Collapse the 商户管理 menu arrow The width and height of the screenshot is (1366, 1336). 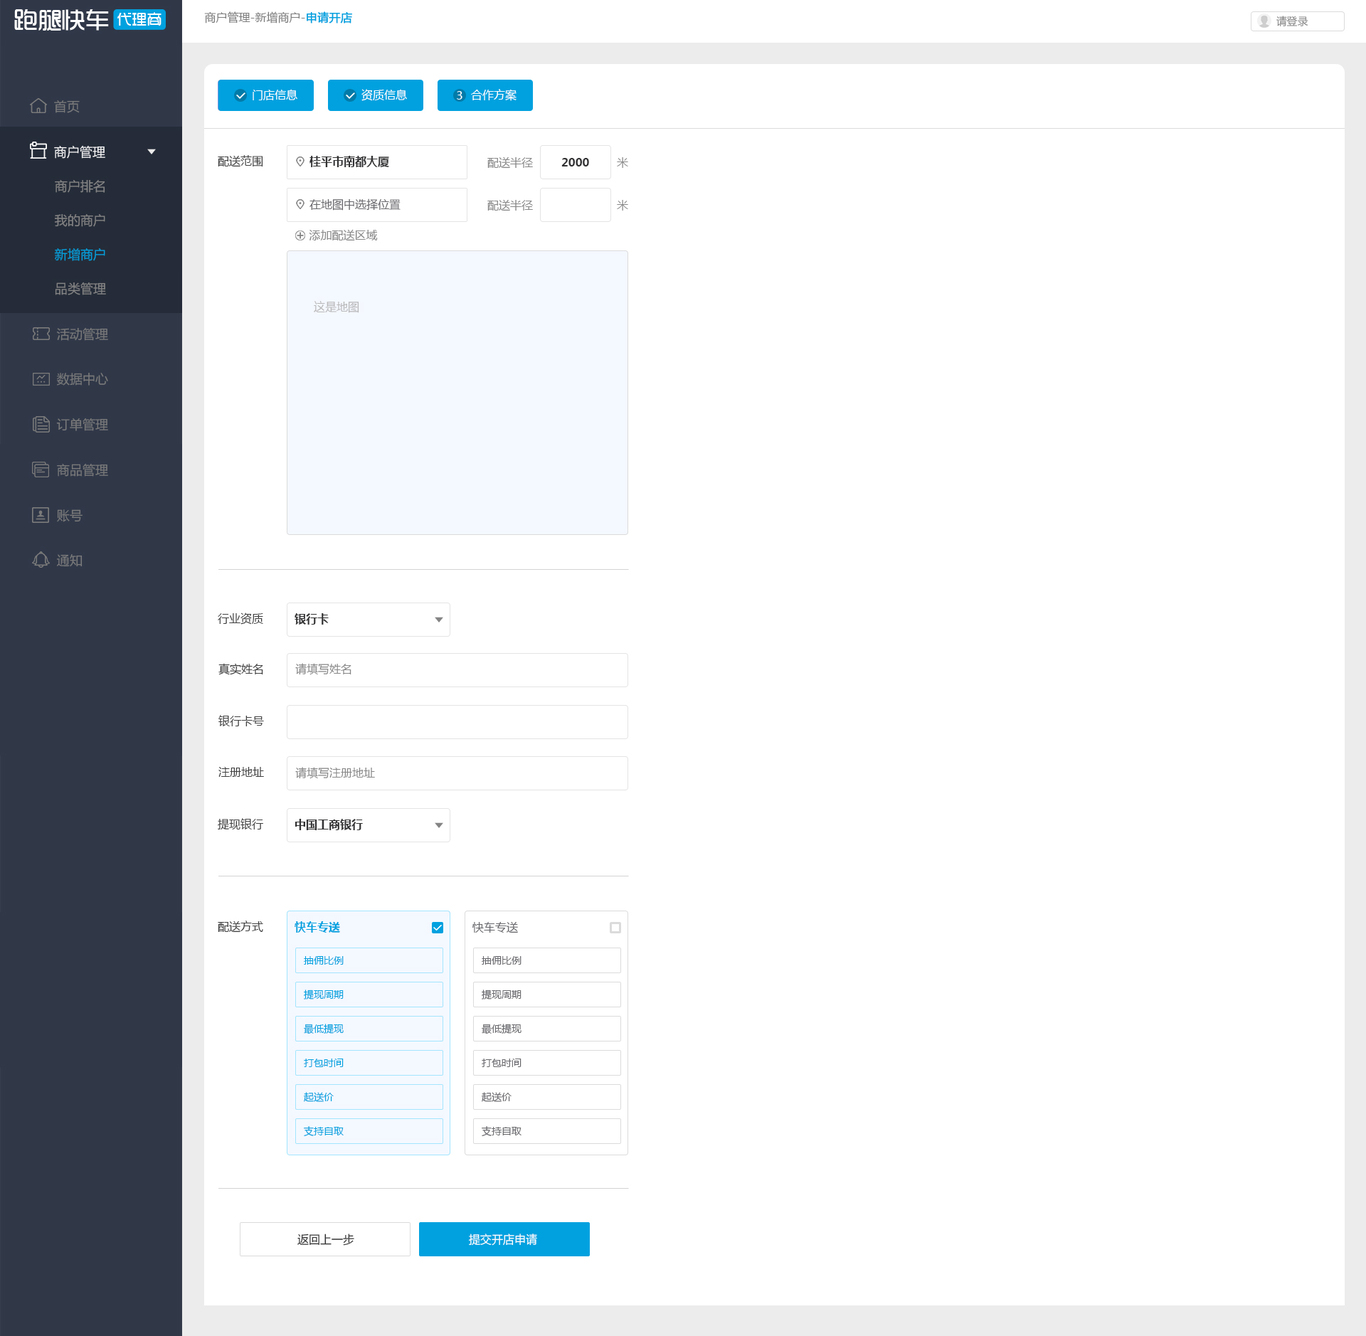(x=152, y=152)
